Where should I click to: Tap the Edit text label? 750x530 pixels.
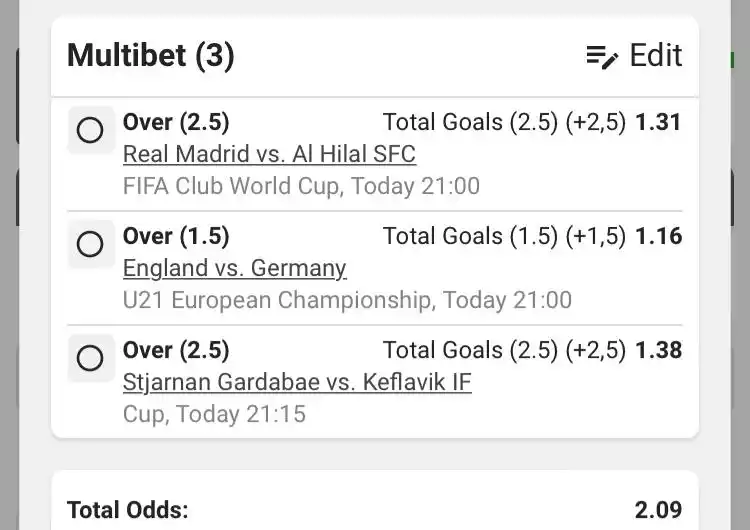click(656, 55)
